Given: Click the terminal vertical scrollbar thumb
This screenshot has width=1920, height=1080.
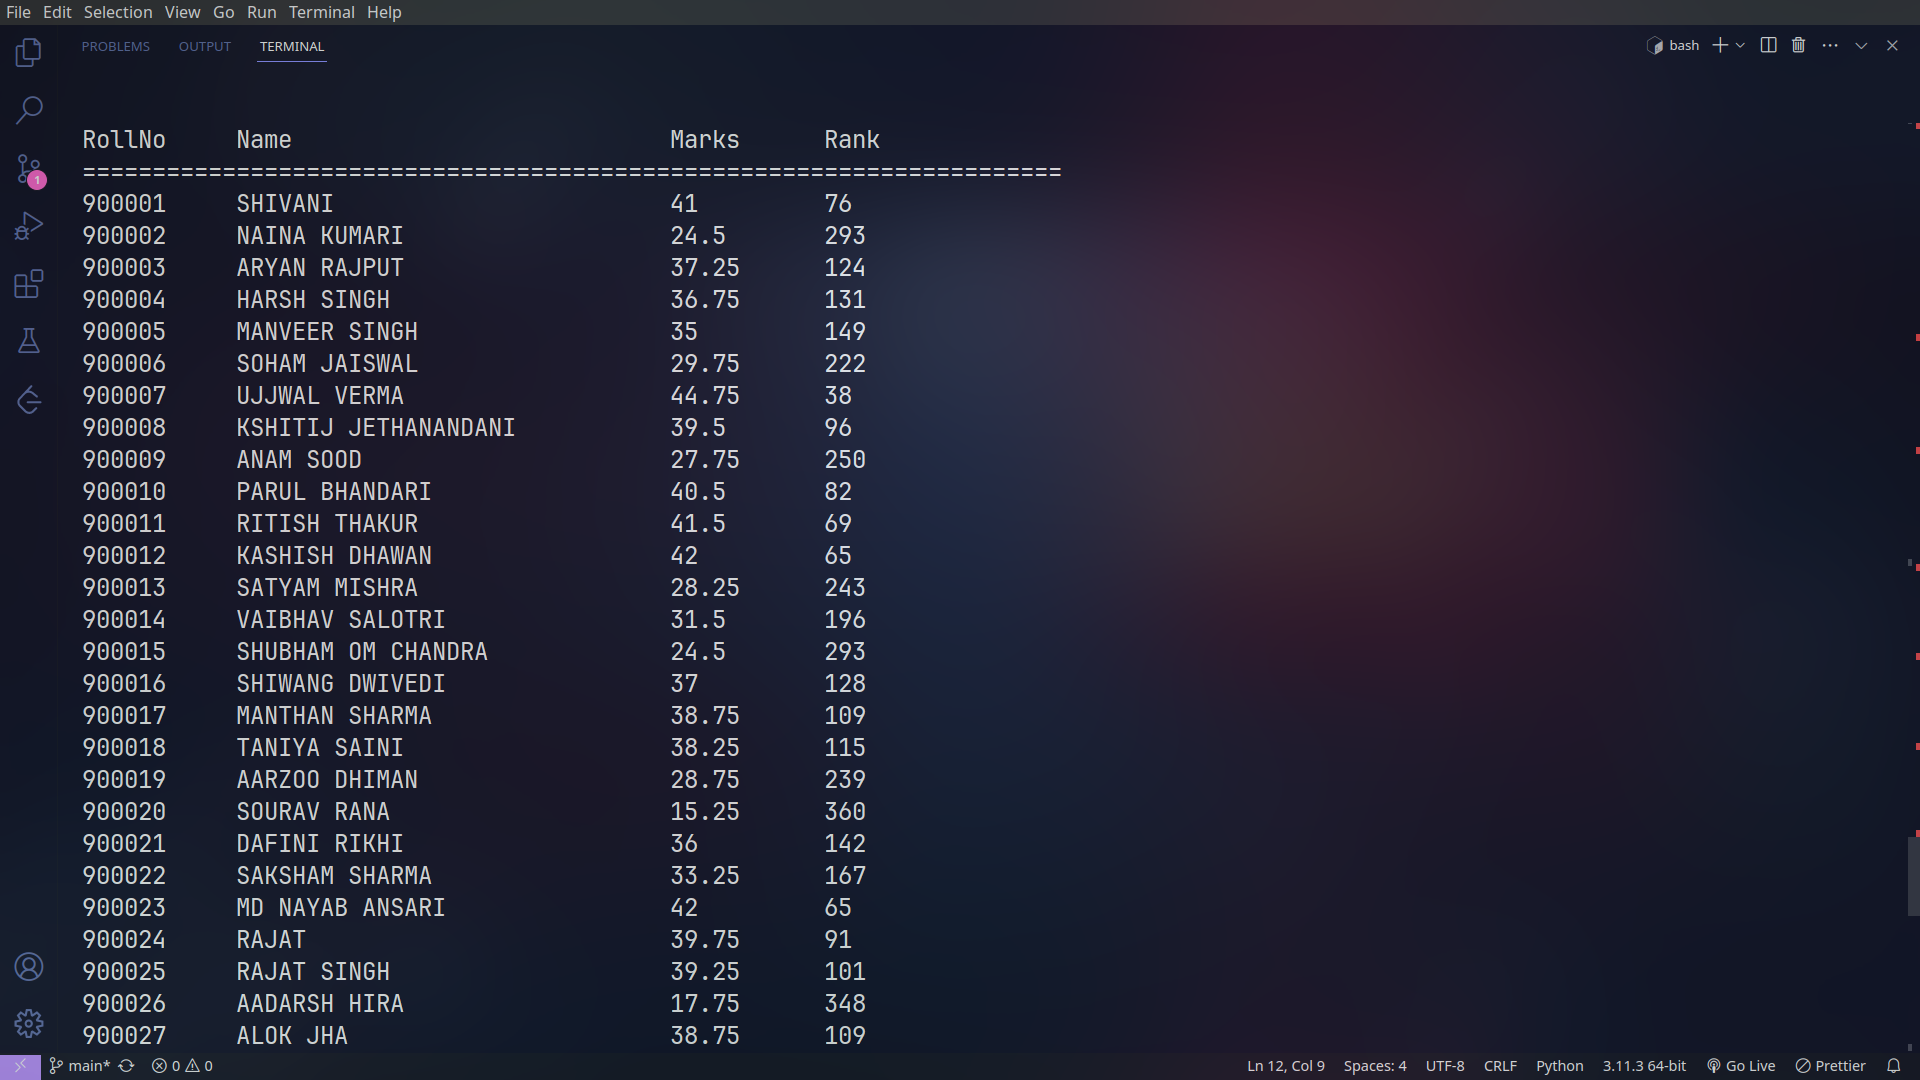Looking at the screenshot, I should click(x=1912, y=876).
